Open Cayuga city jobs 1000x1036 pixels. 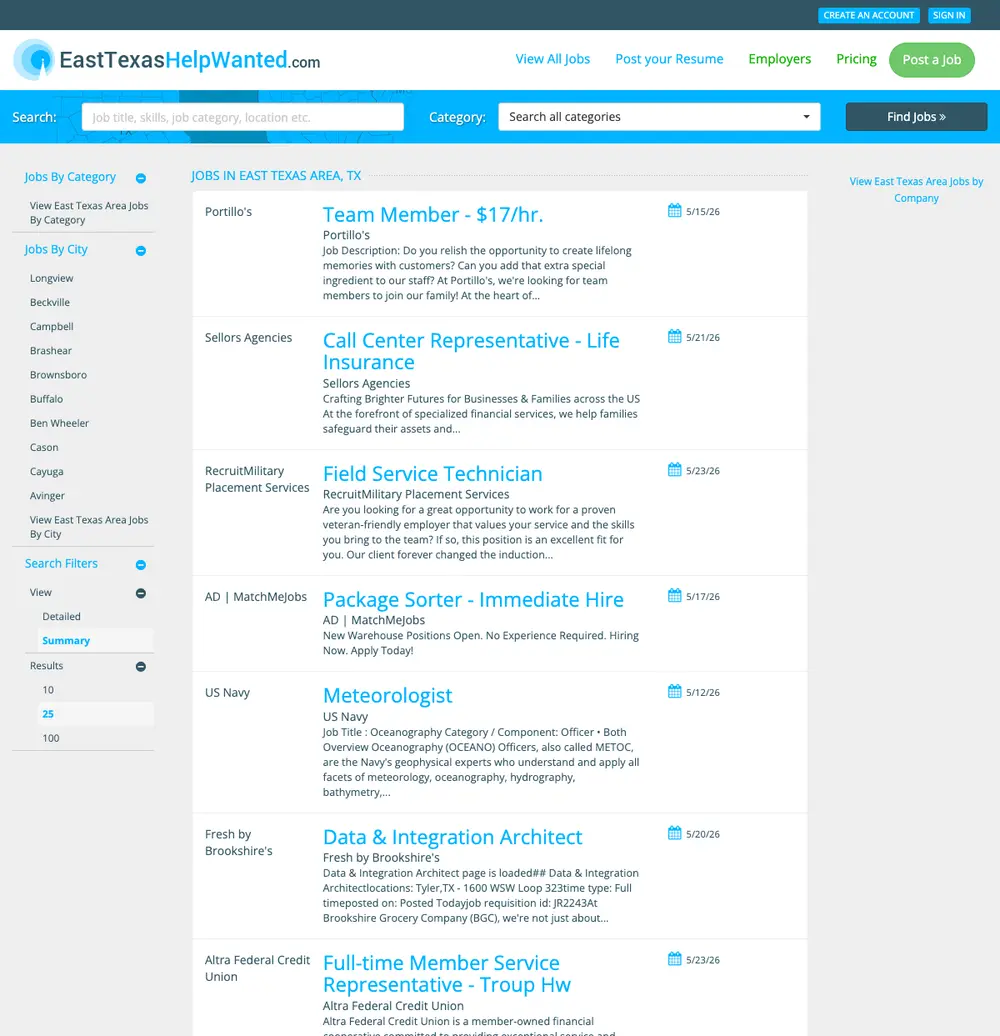coord(47,472)
